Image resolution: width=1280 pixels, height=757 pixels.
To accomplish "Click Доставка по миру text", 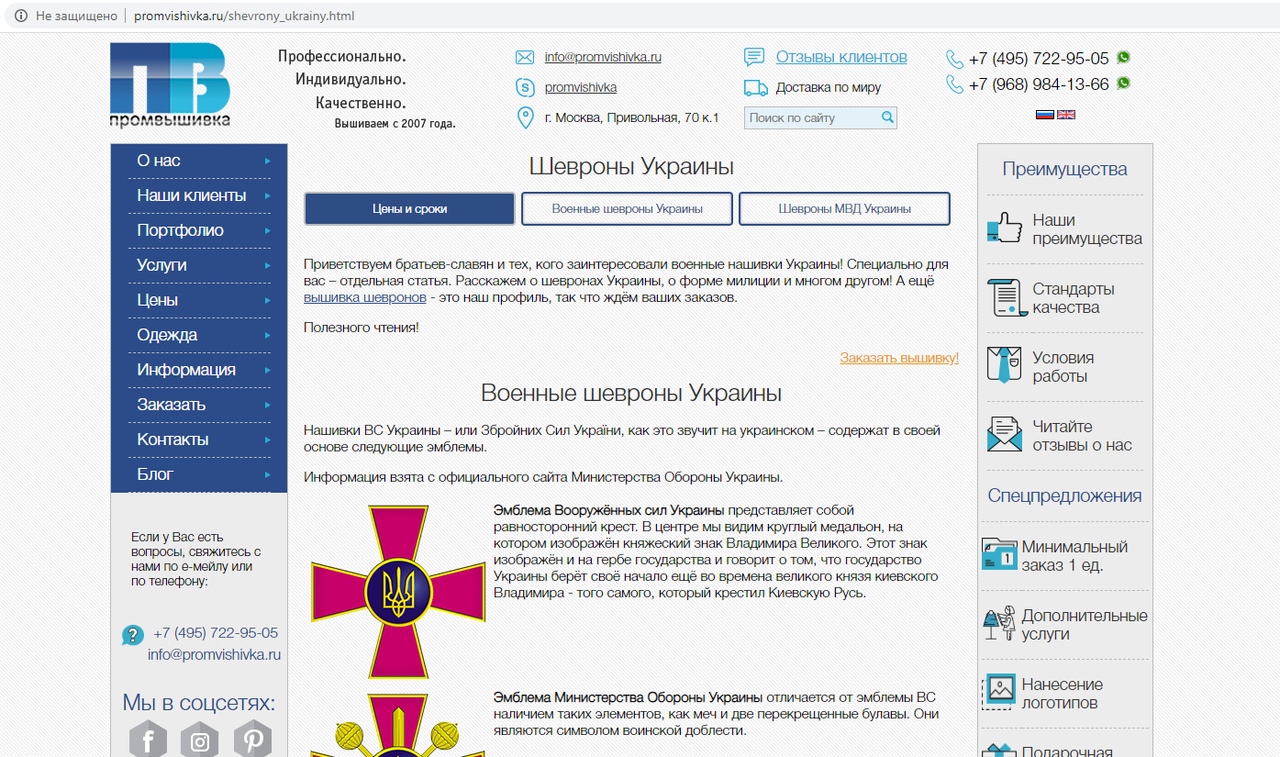I will coord(828,87).
